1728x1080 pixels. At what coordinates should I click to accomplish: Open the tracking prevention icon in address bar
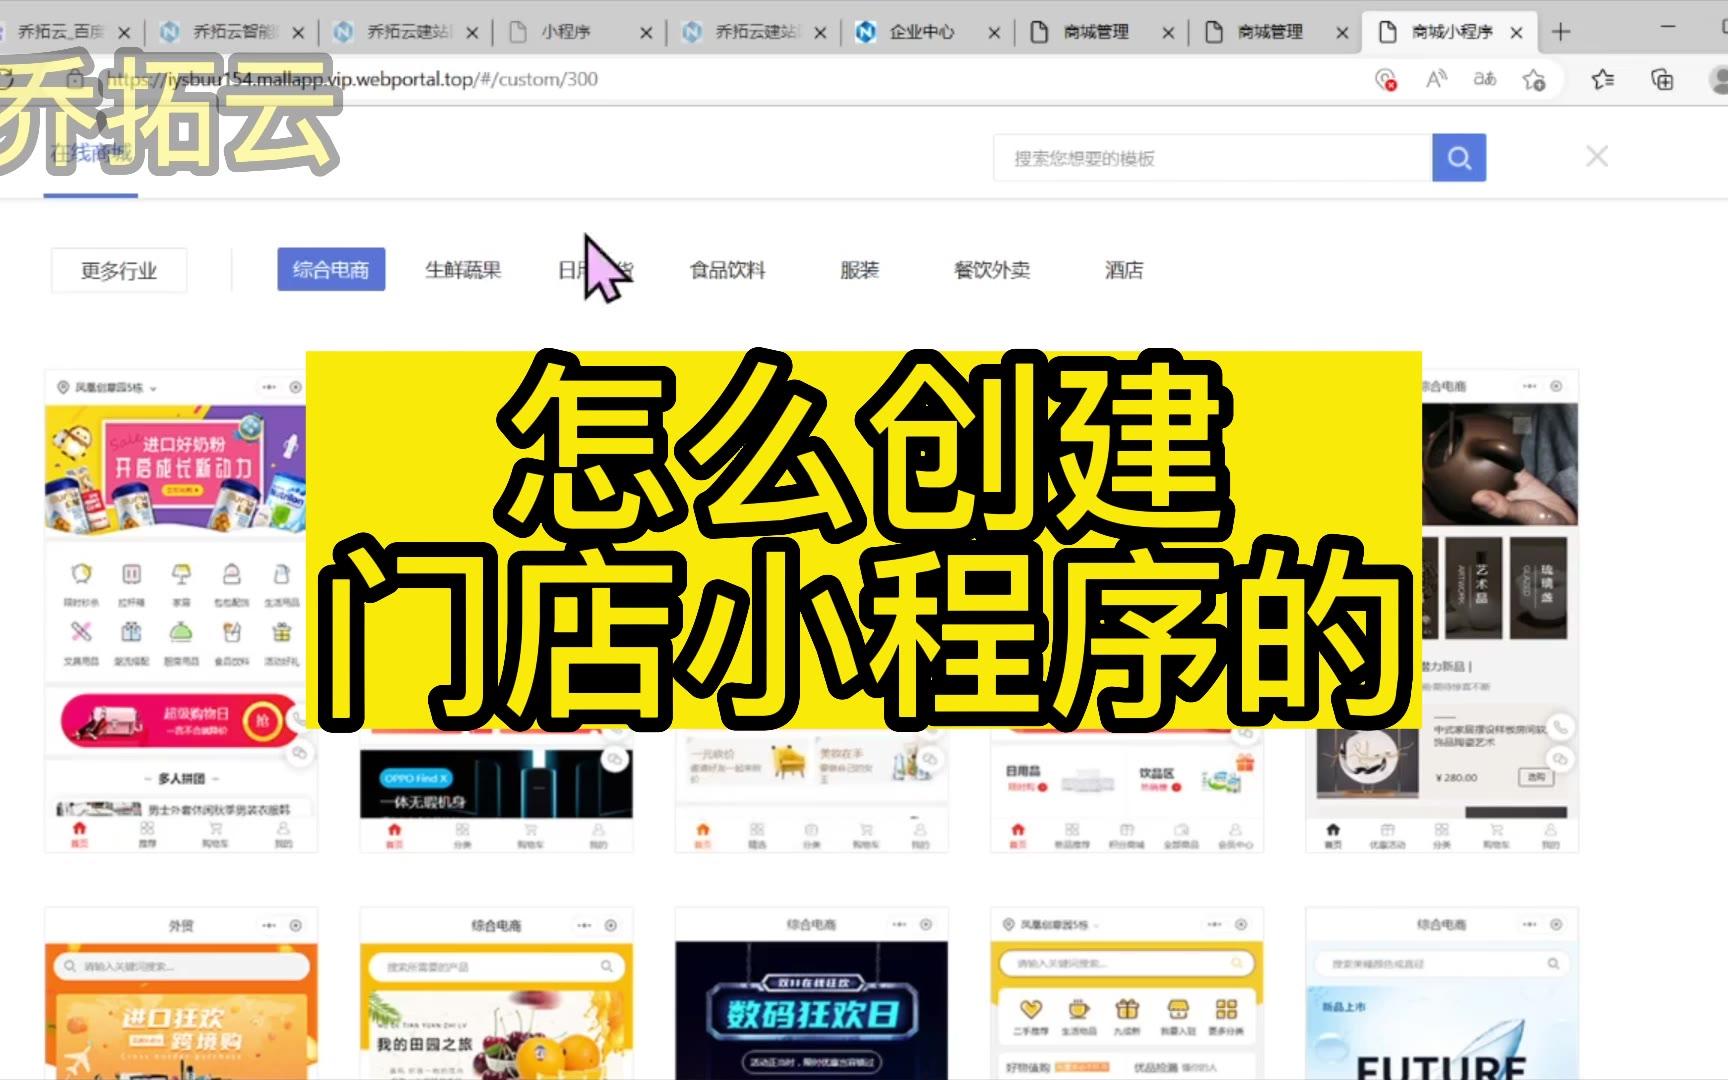point(1385,79)
